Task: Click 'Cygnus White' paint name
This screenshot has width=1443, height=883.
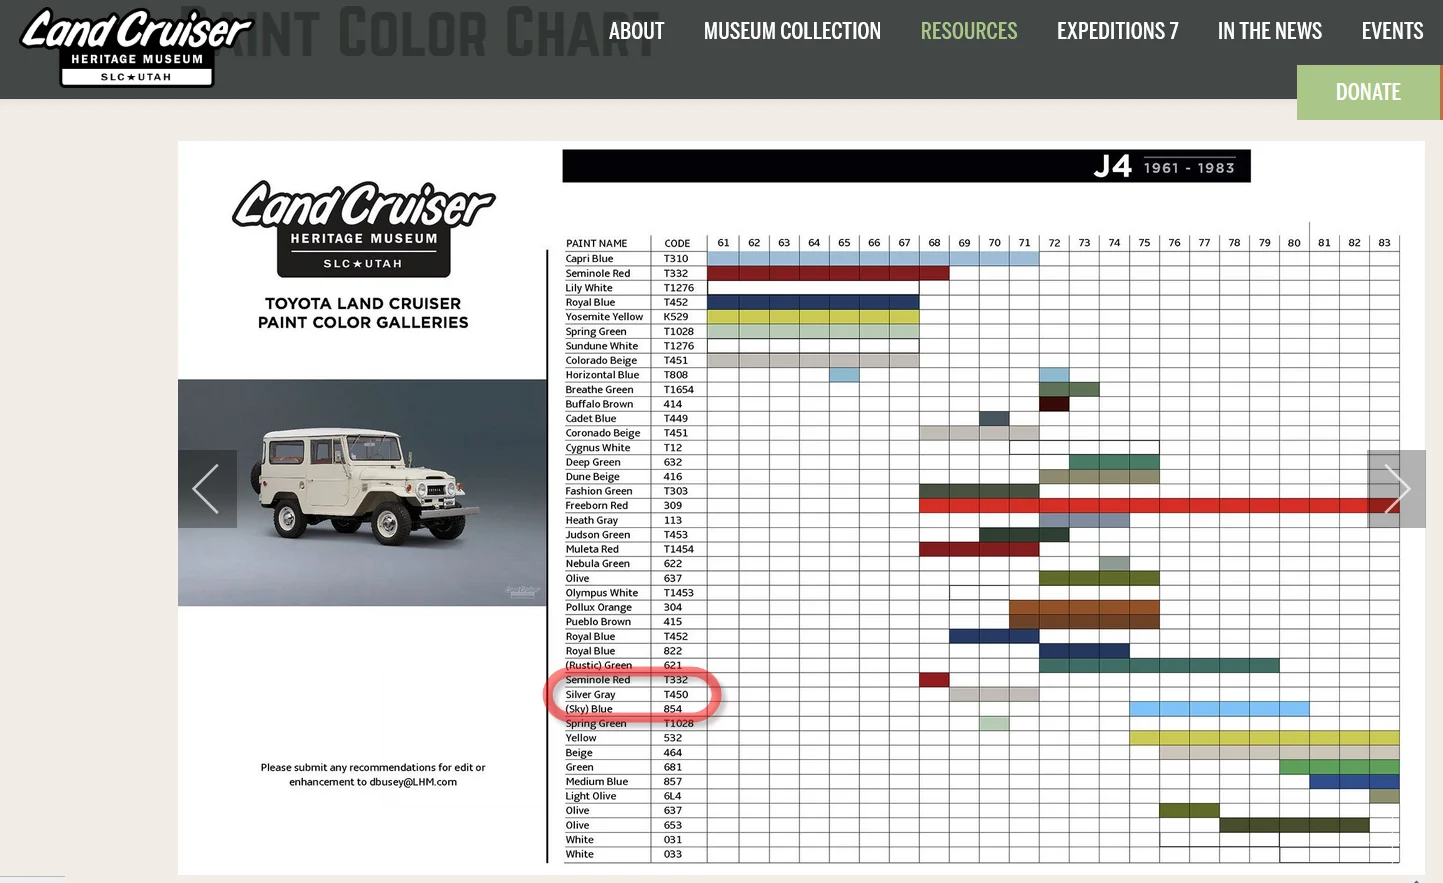Action: click(598, 448)
